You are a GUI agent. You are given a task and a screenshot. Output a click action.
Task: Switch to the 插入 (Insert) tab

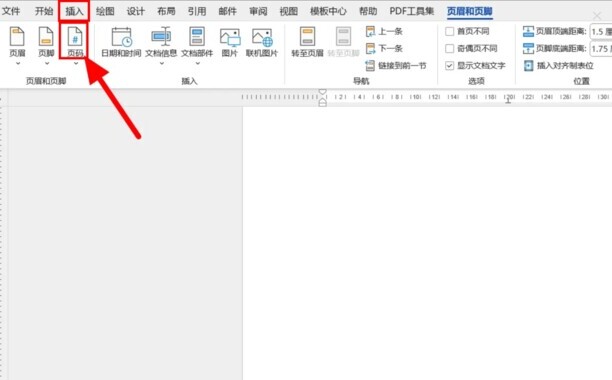click(x=75, y=11)
